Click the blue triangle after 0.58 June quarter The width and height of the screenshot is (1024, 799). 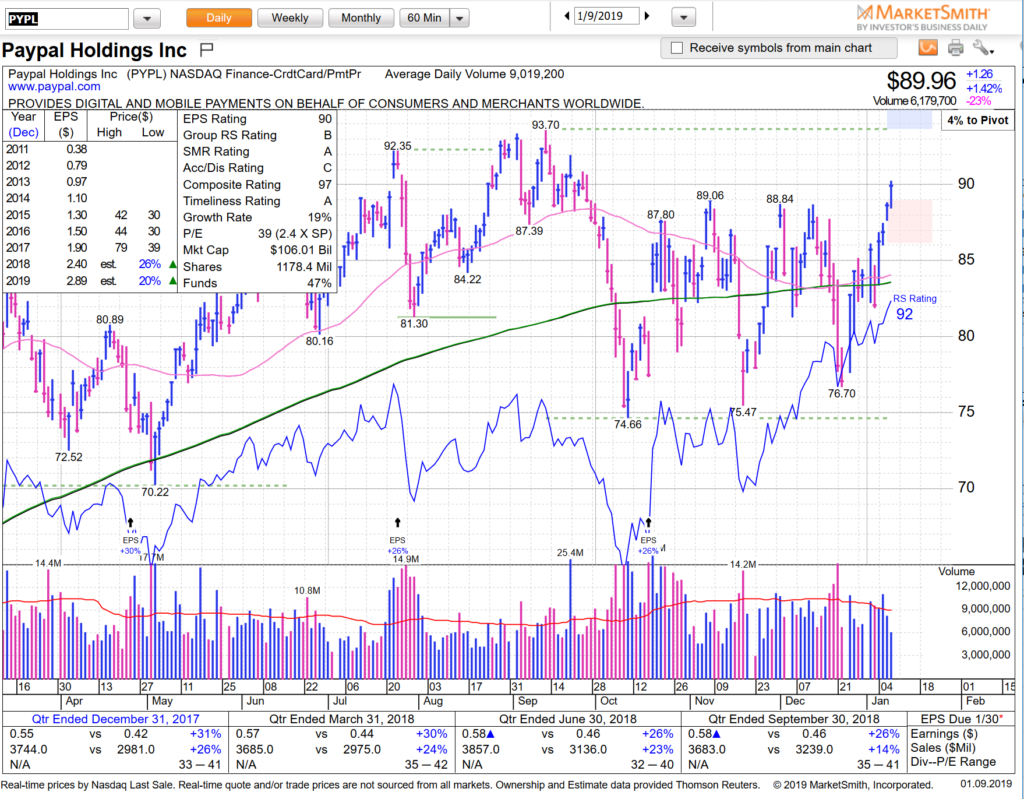point(490,734)
